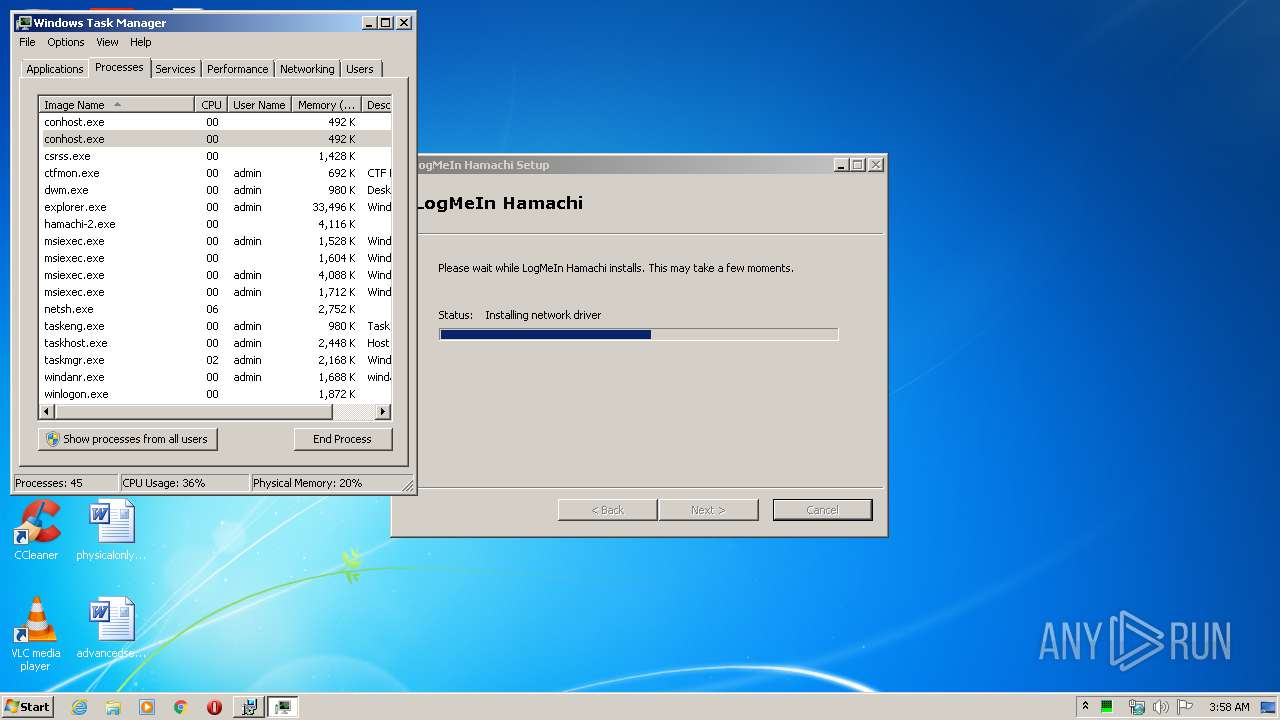Sort processes by Description column
1280x720 pixels.
click(x=377, y=104)
